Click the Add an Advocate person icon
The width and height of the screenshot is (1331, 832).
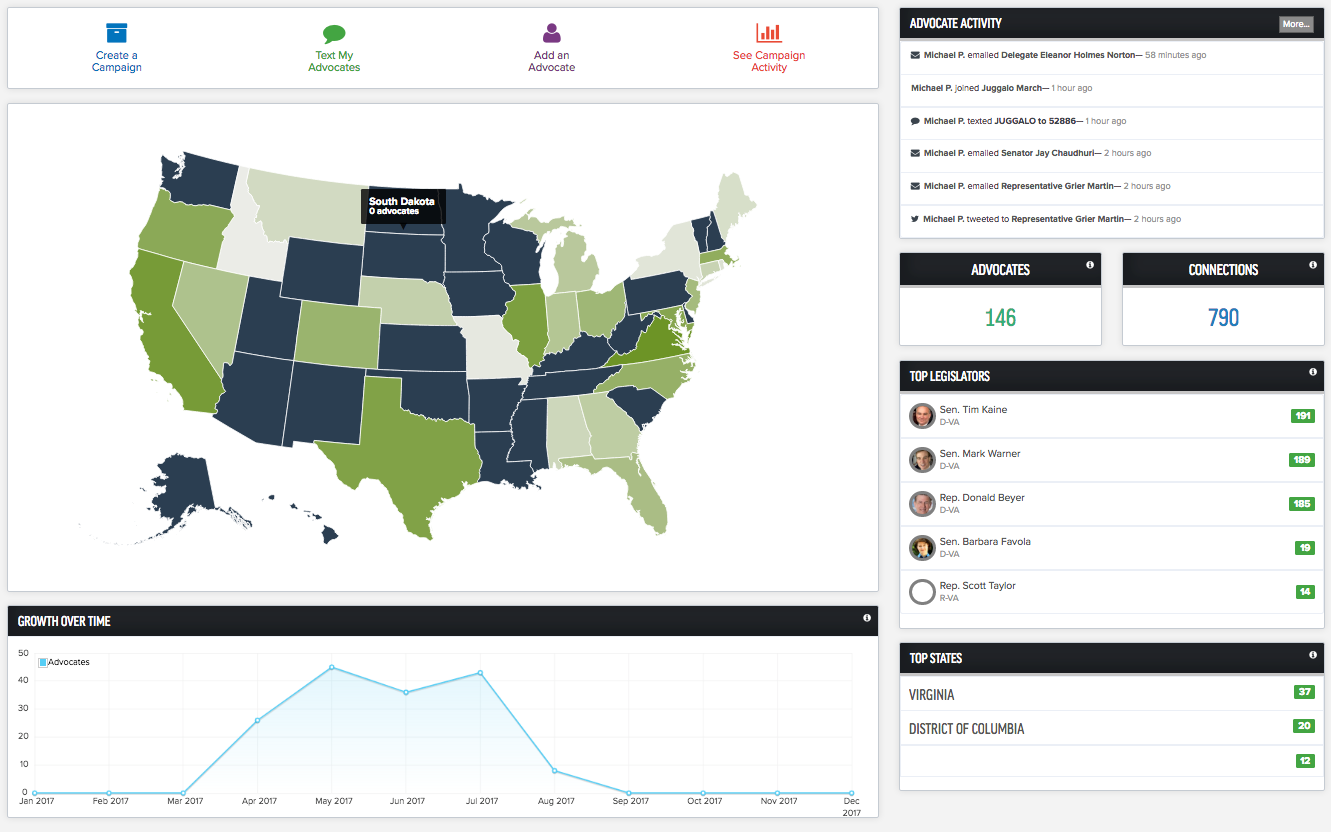pyautogui.click(x=552, y=33)
